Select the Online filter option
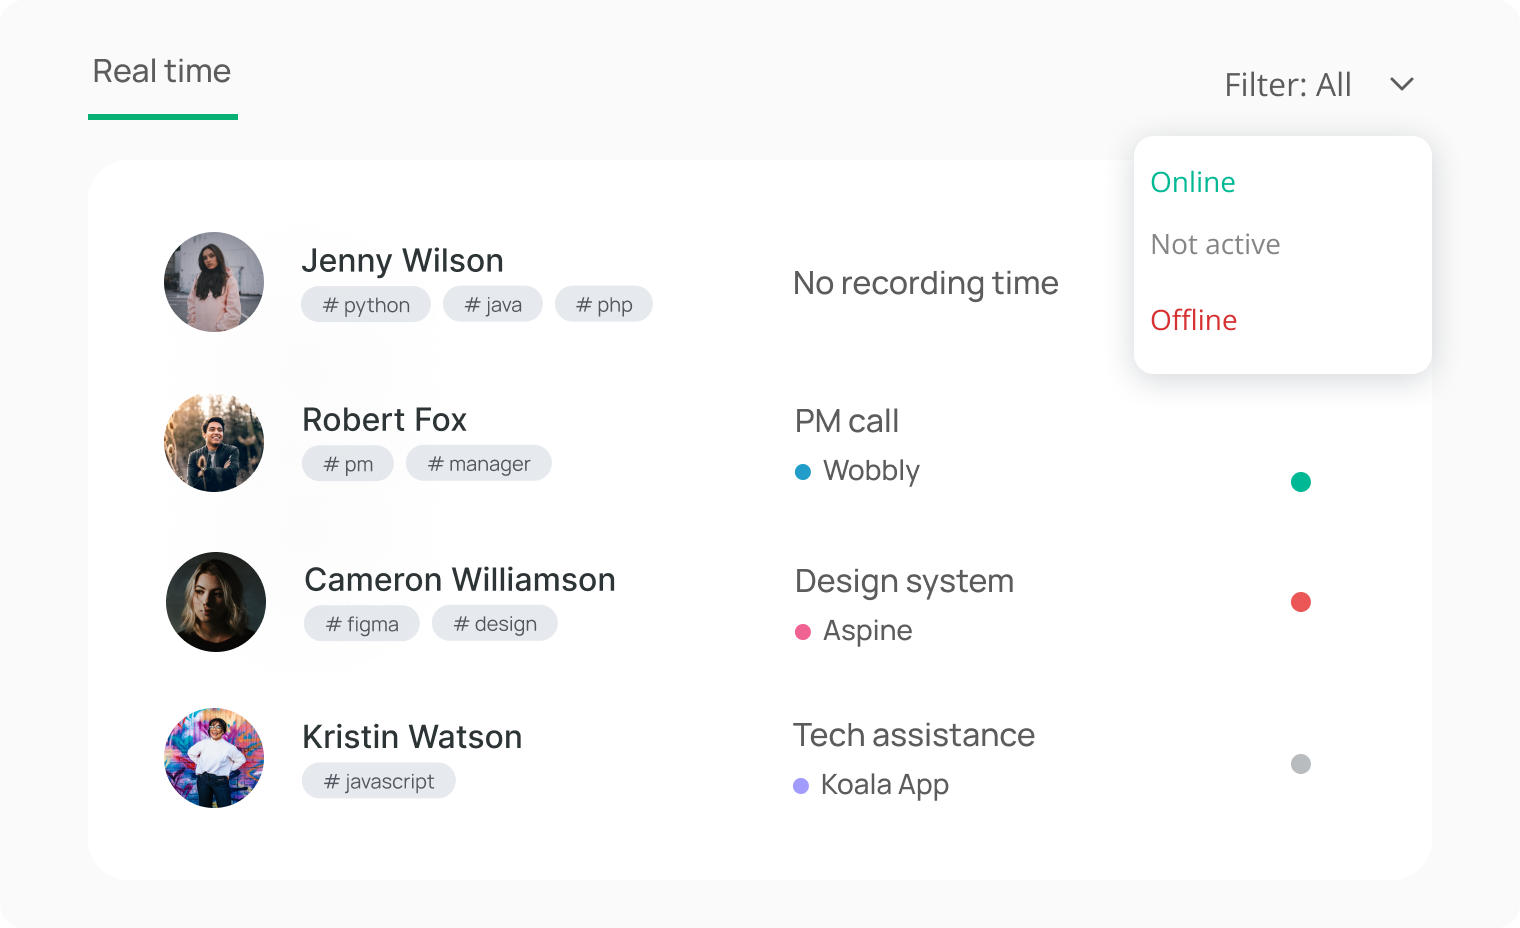 (1193, 182)
